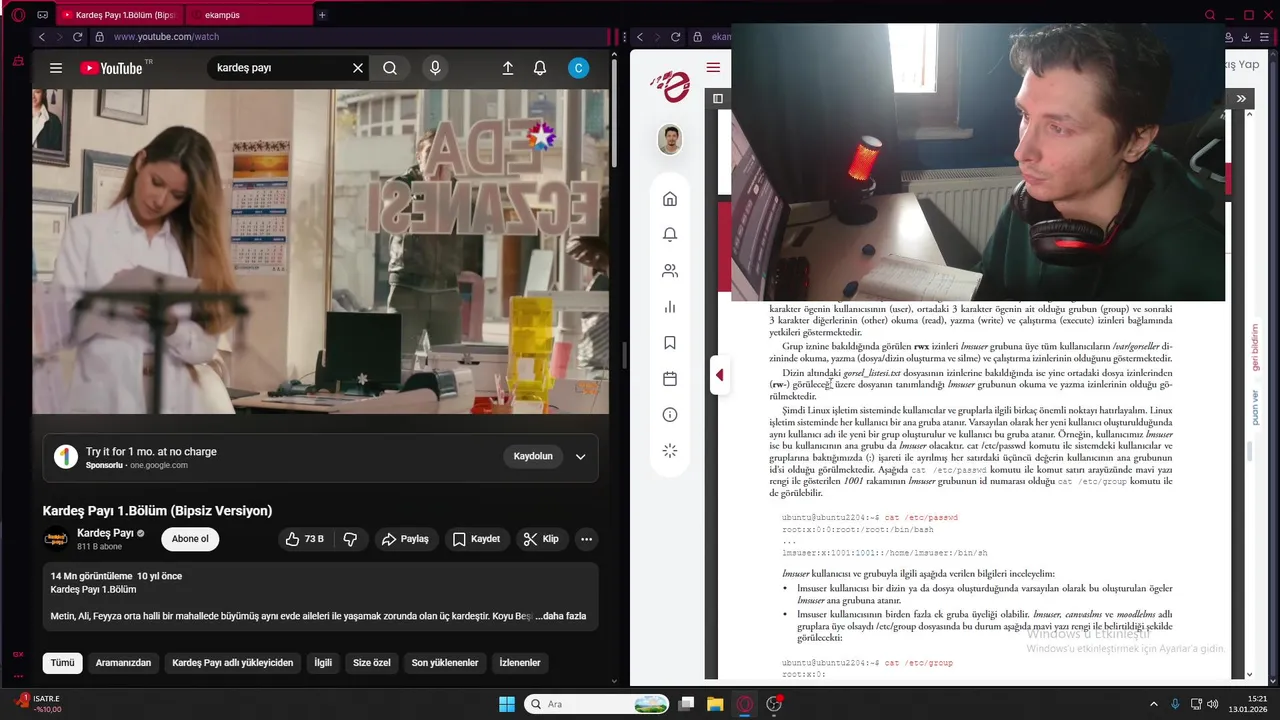Open the YouTube hamburger guide menu
Viewport: 1280px width, 720px height.
tap(56, 68)
